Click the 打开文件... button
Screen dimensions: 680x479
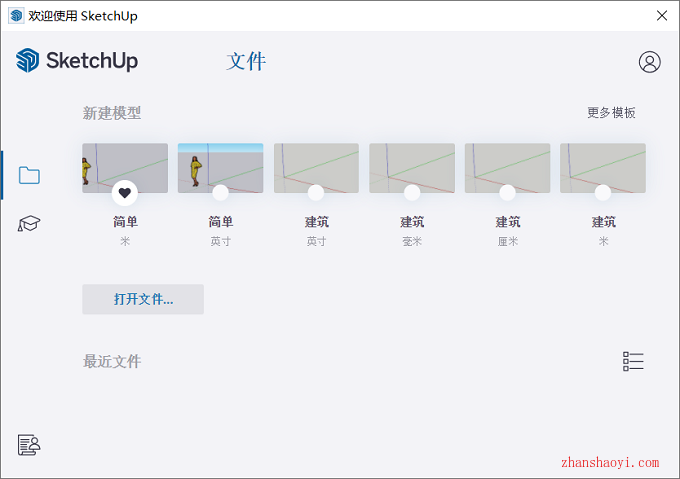143,299
